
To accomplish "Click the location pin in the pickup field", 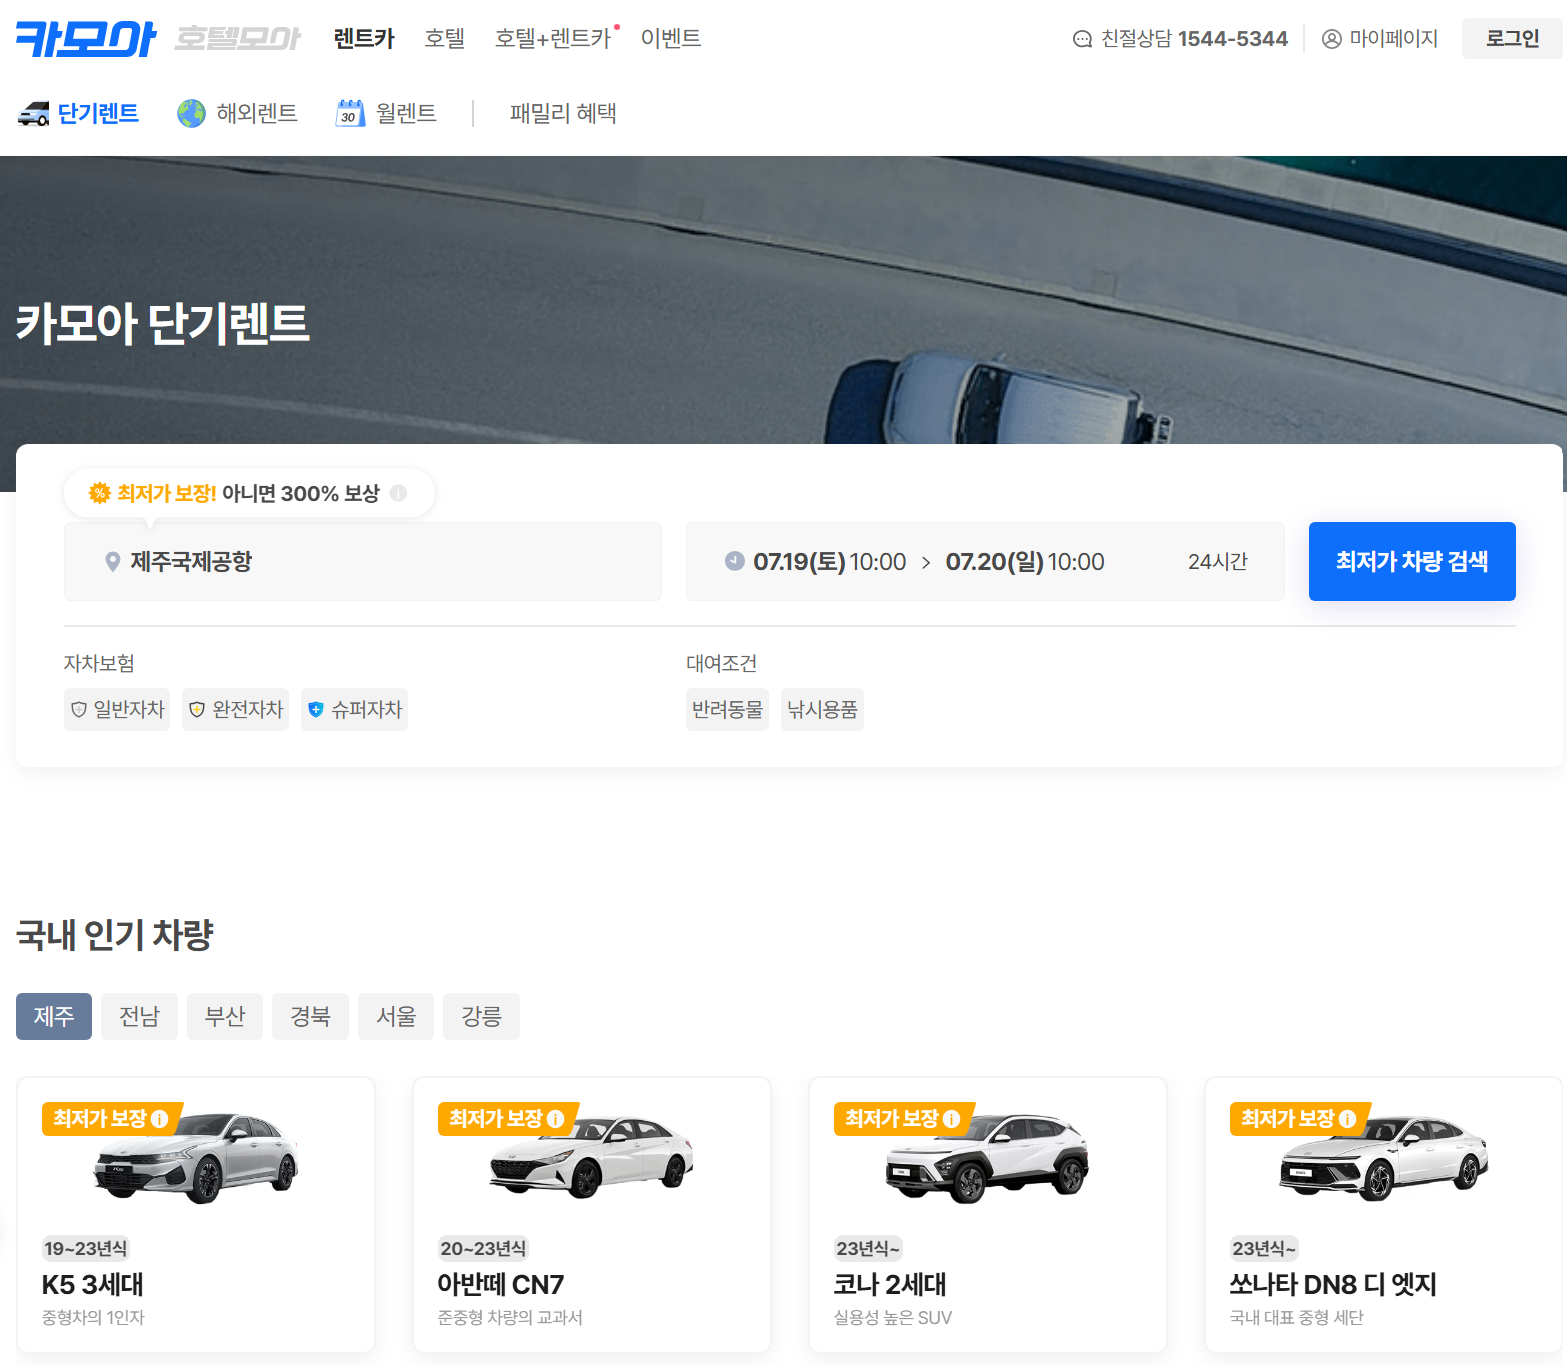I will tap(115, 561).
